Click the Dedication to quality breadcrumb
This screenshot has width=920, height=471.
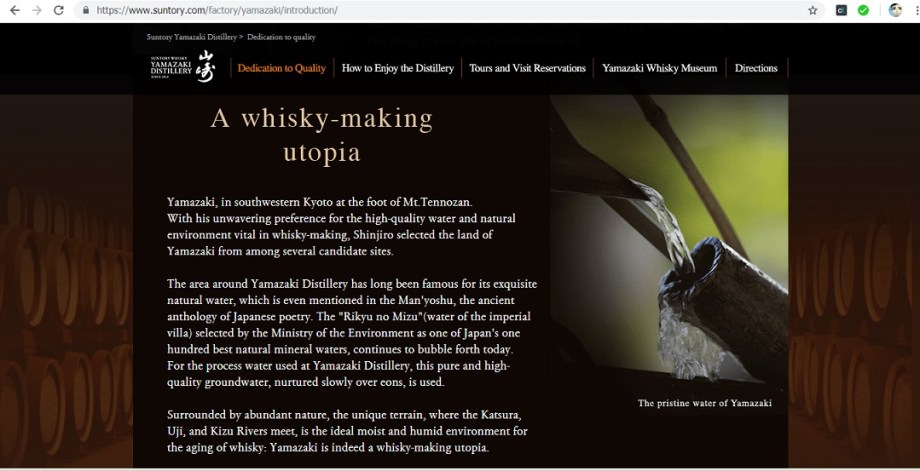(x=281, y=37)
